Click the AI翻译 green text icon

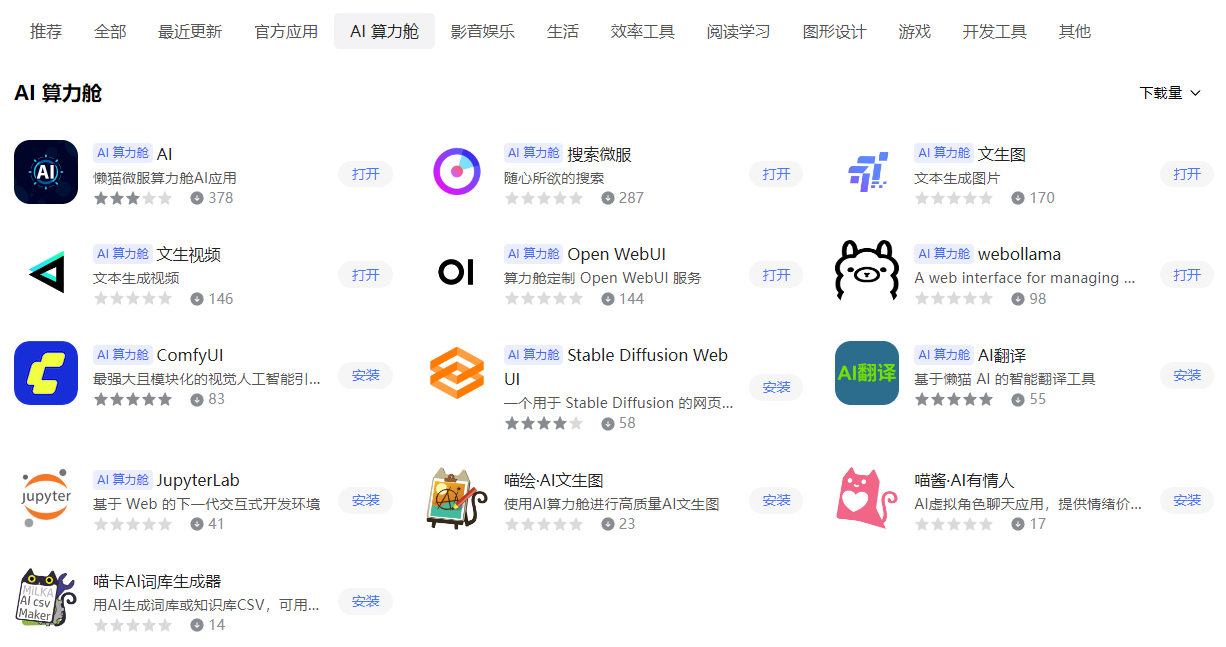867,373
